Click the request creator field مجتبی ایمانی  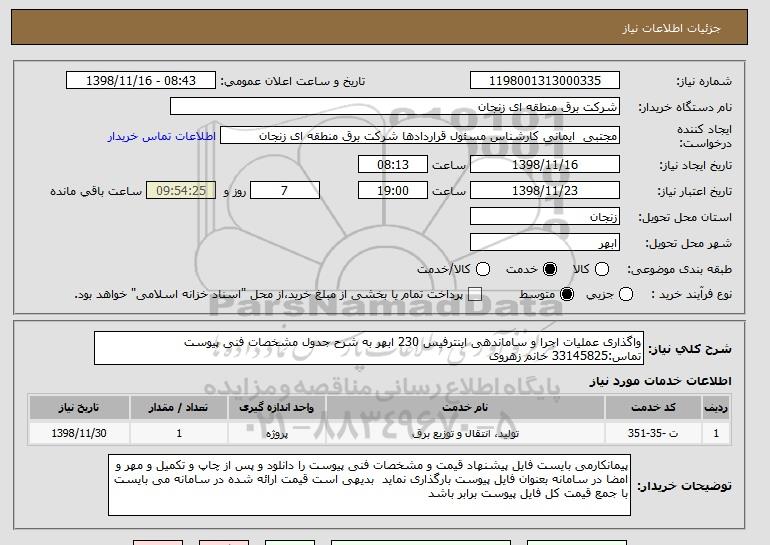click(x=420, y=136)
